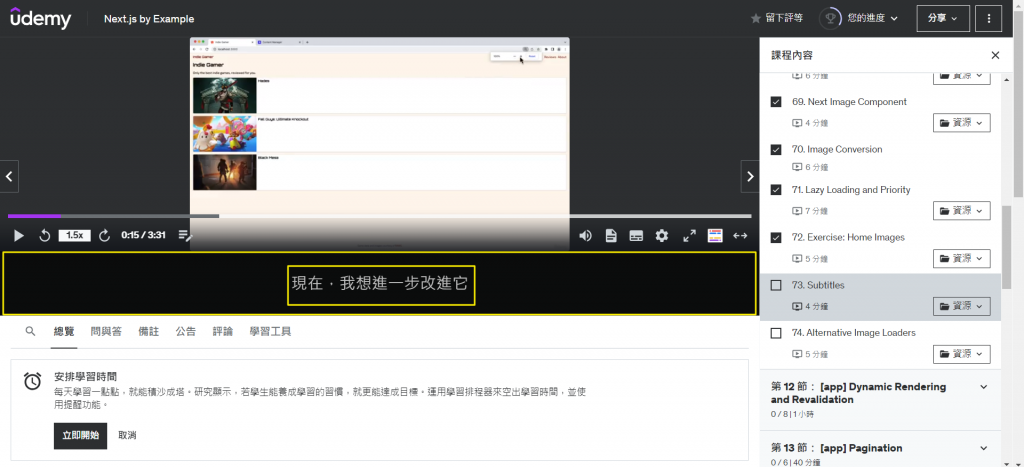Click the Udemy logo
1024x467 pixels.
pos(40,18)
